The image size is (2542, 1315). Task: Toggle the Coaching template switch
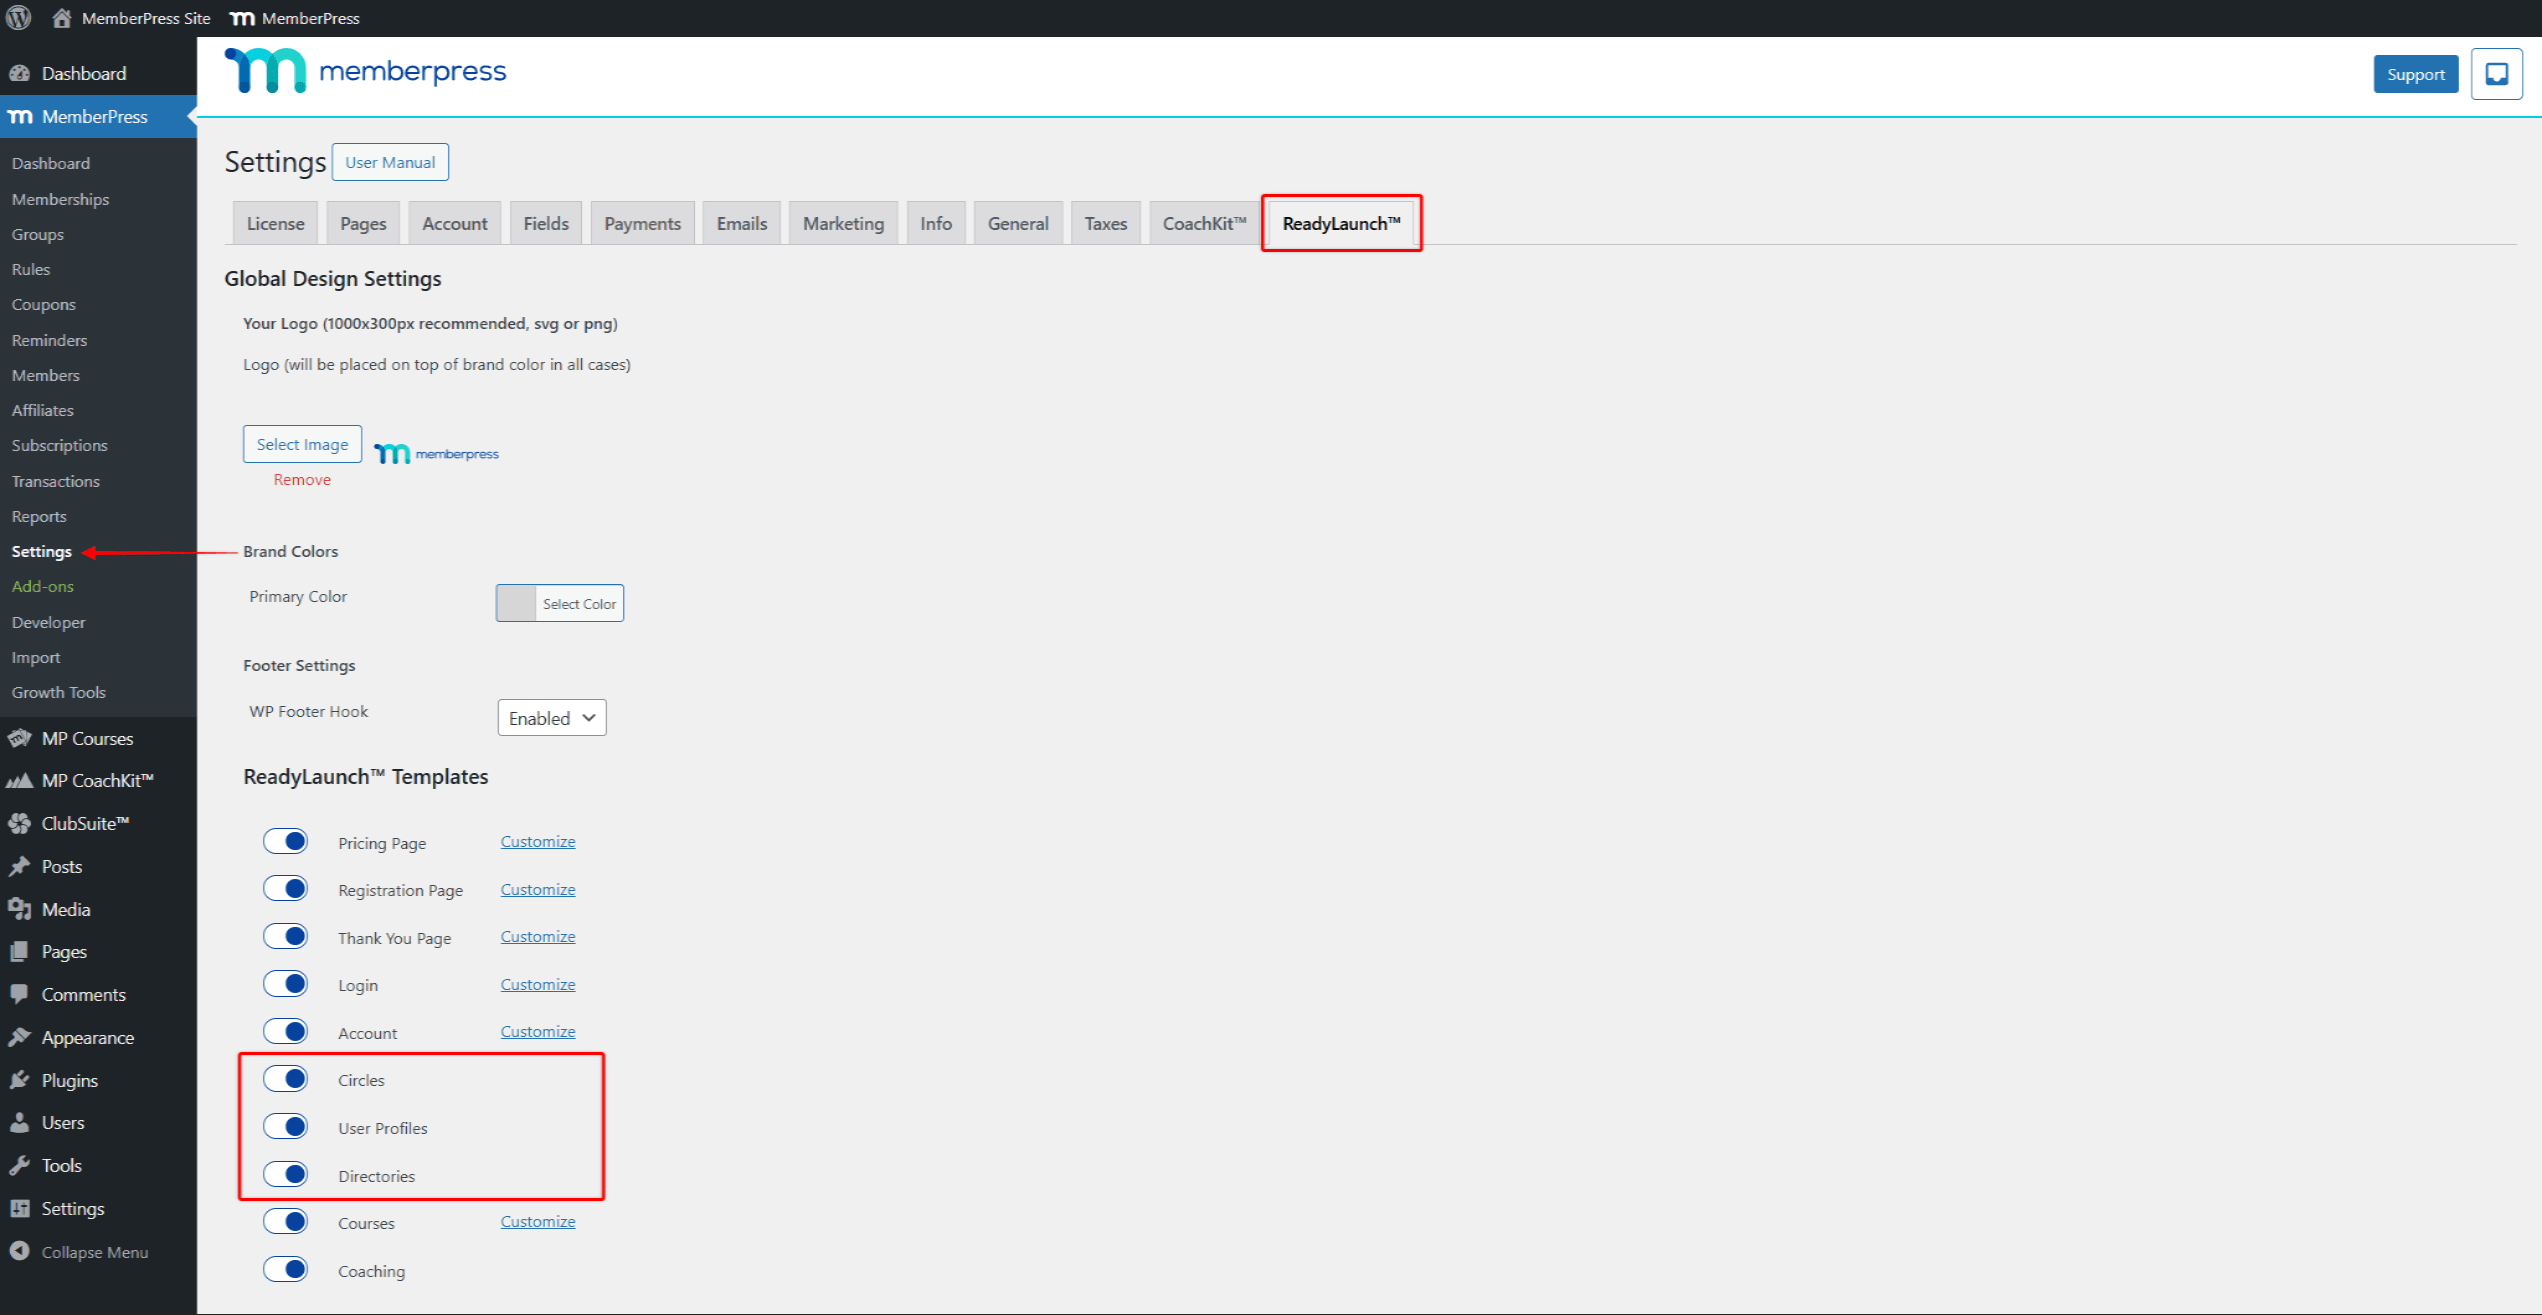point(286,1270)
